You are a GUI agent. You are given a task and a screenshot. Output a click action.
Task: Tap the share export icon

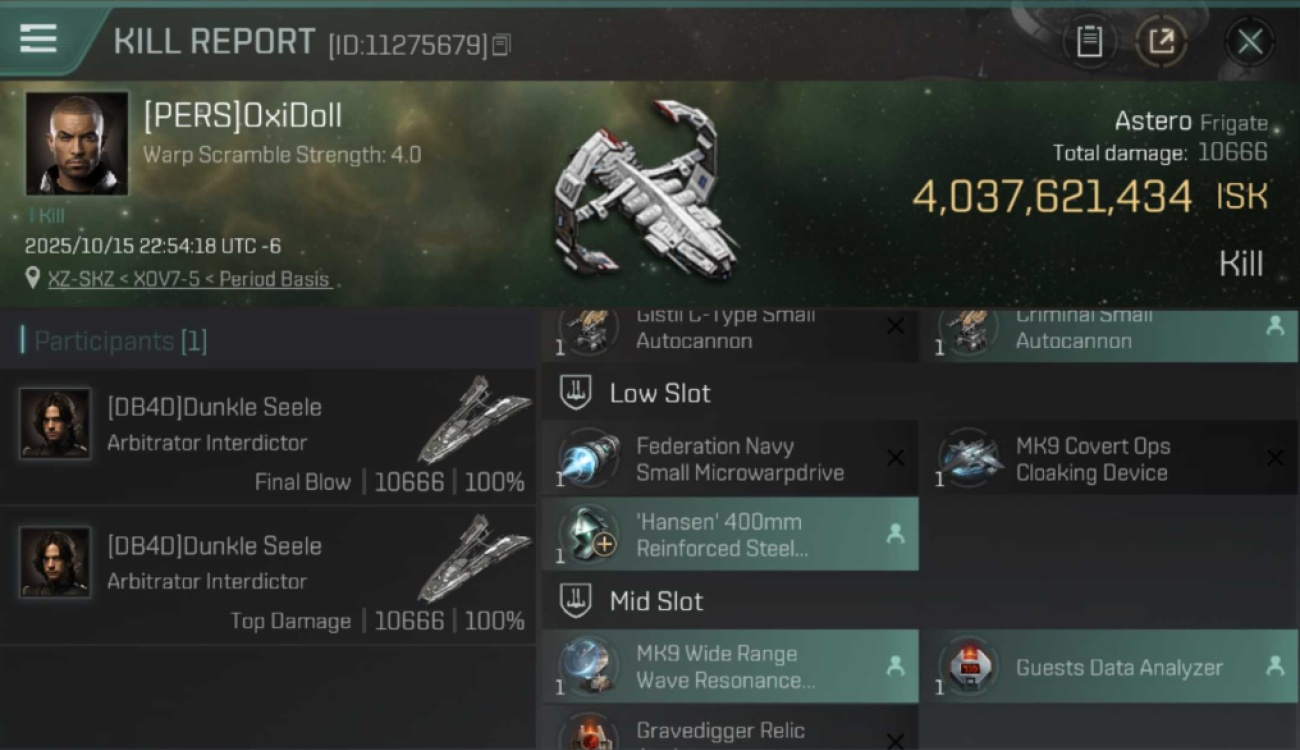click(1161, 42)
